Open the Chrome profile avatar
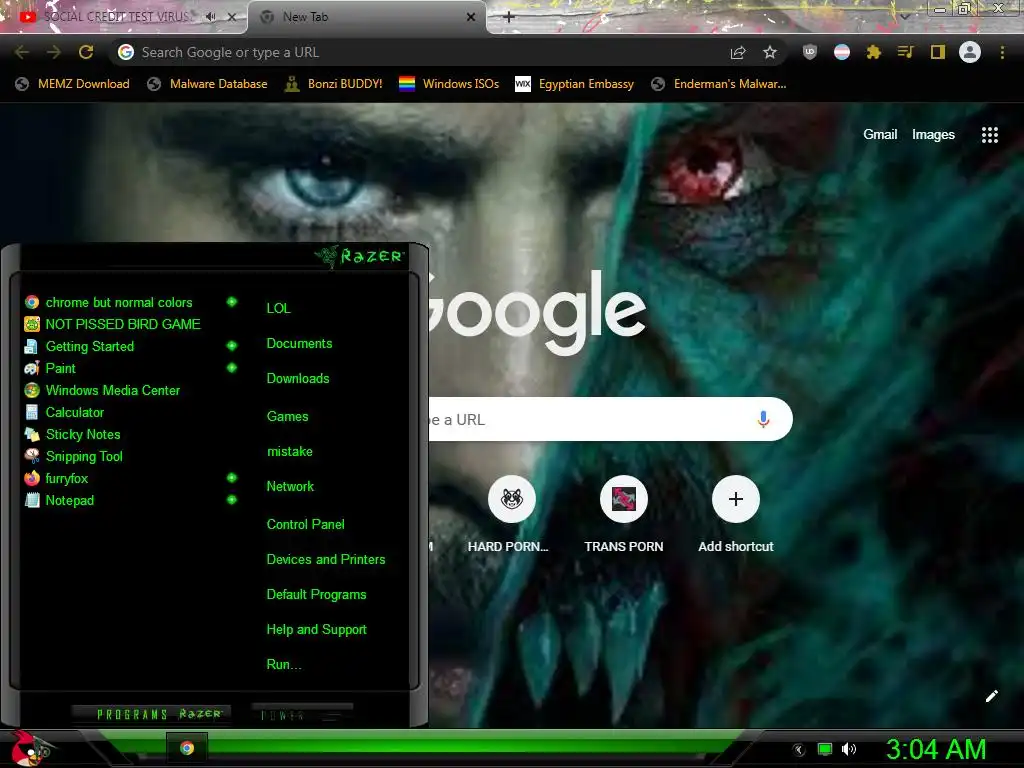Screen dimensions: 1024x768 pos(970,52)
